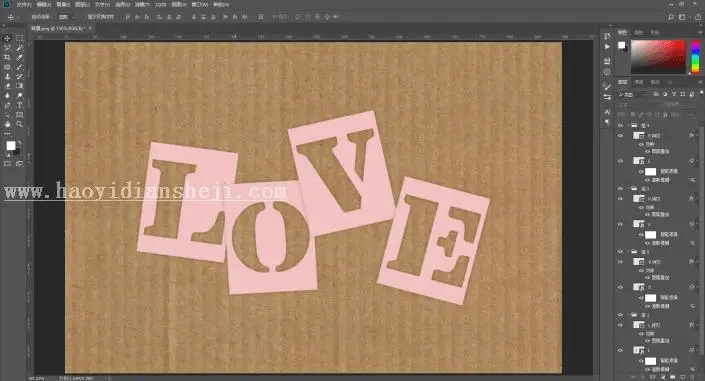The width and height of the screenshot is (705, 381).
Task: Open the 滤镜 (Filter) menu
Action: 142,4
